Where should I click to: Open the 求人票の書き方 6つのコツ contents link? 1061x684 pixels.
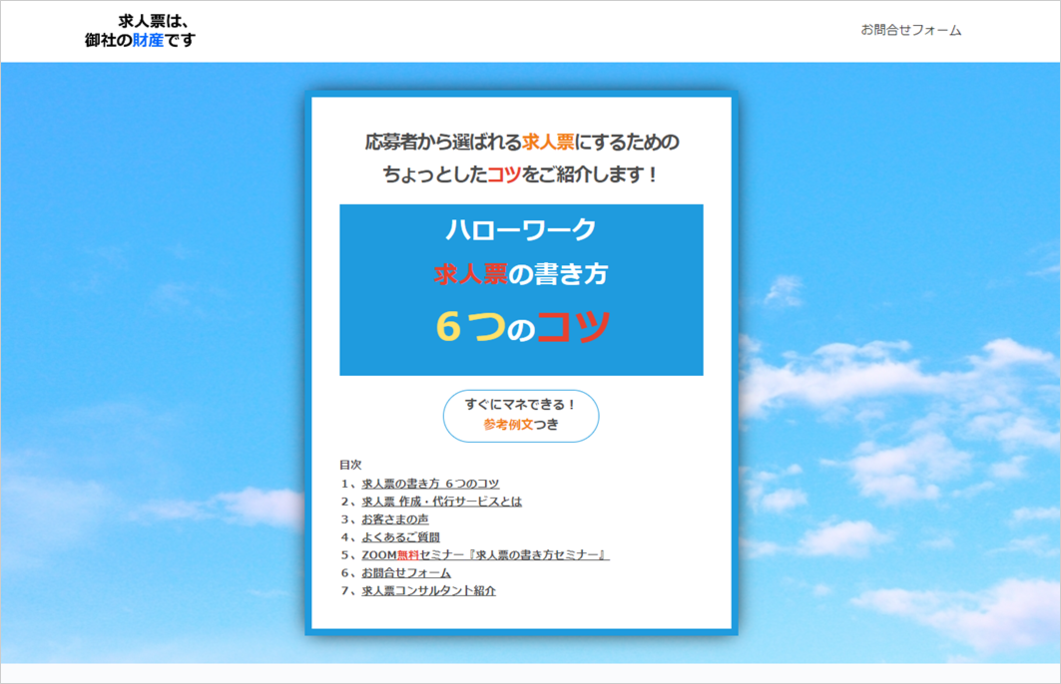[x=430, y=484]
